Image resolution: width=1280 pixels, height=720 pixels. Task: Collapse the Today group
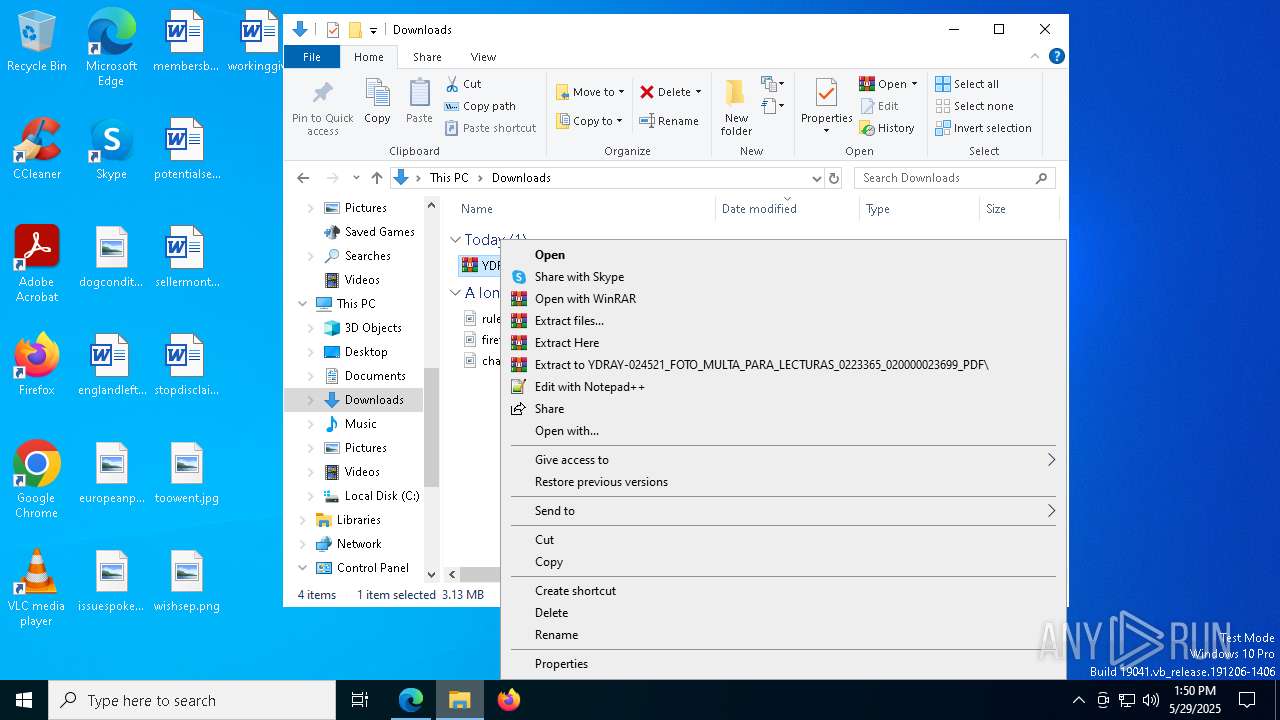pos(455,240)
